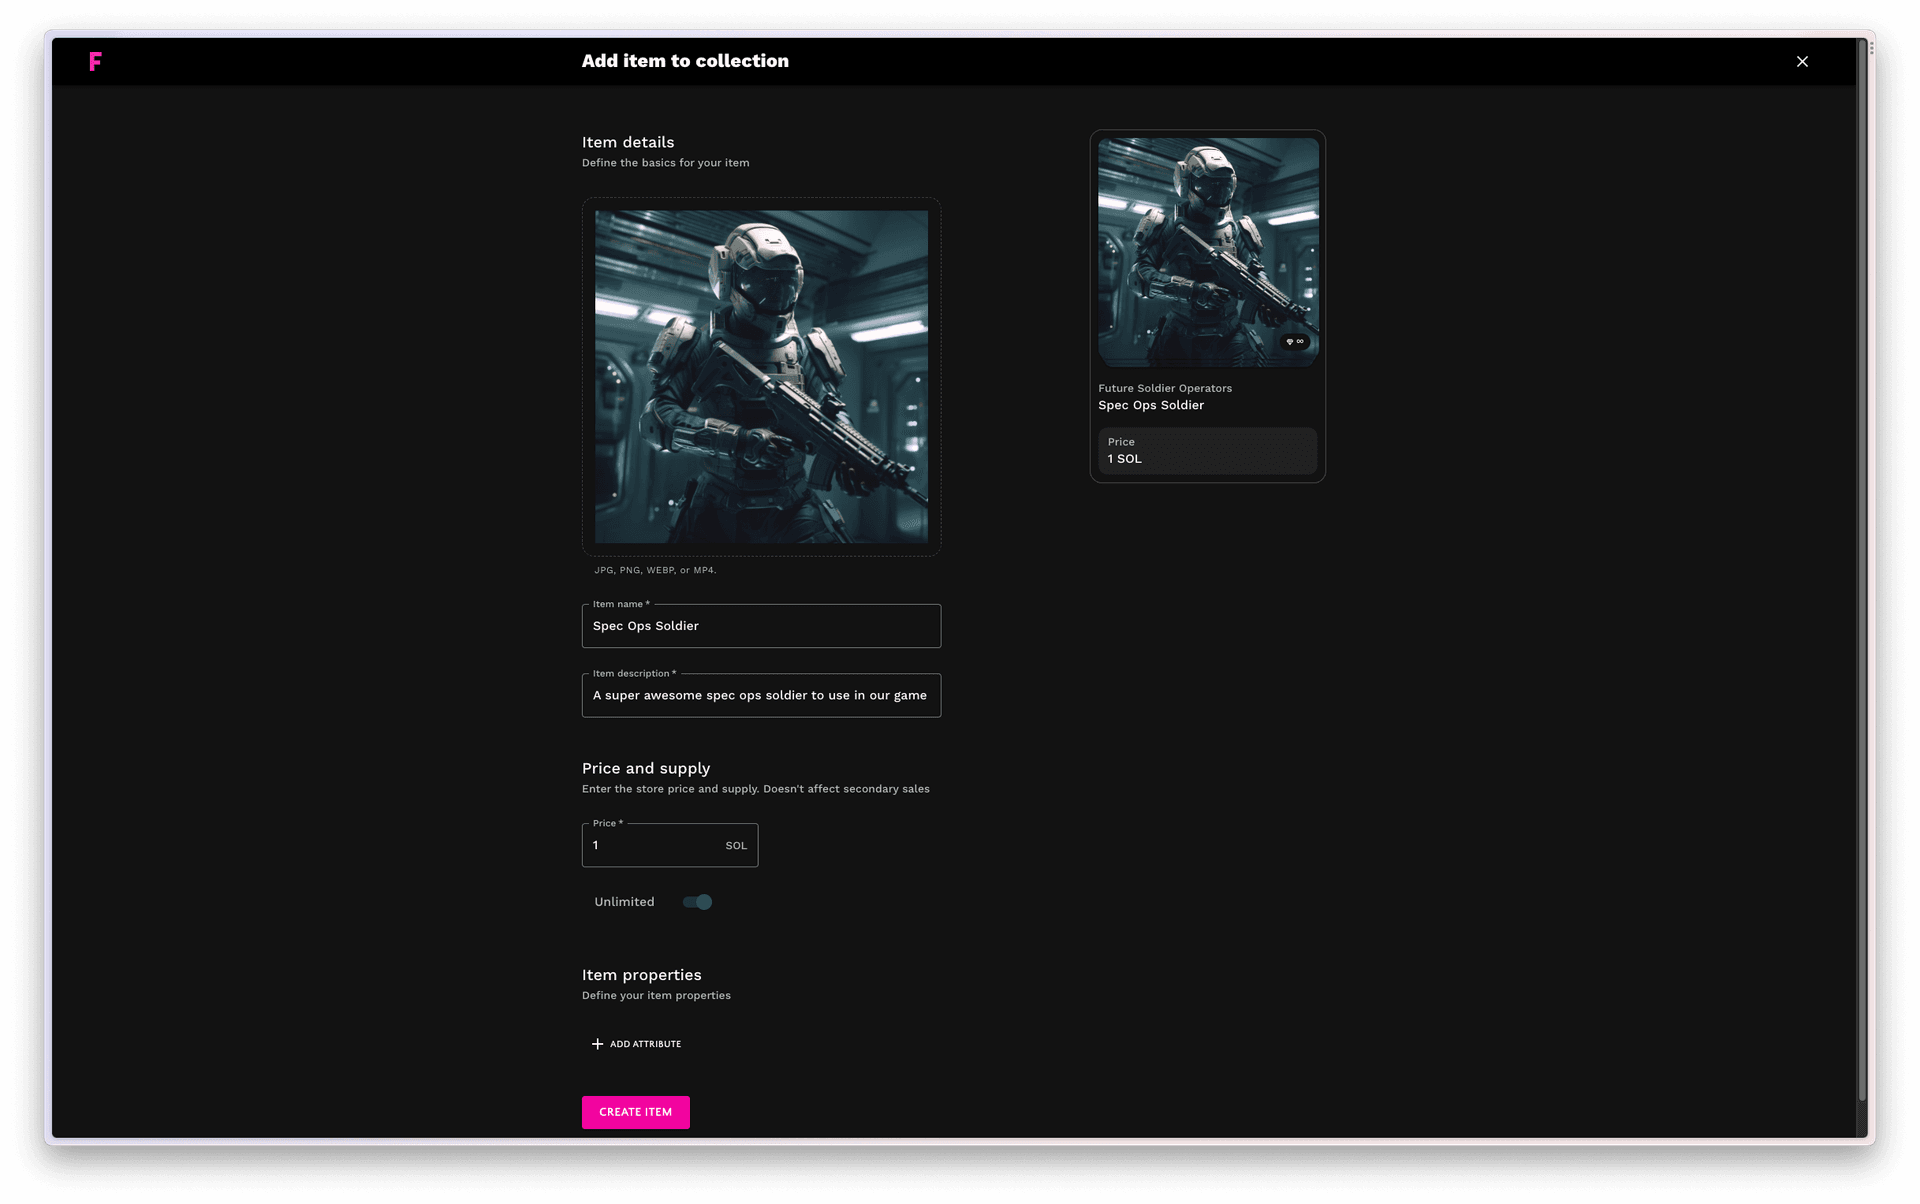The height and width of the screenshot is (1204, 1920).
Task: Click the preview card soldier thumbnail
Action: coord(1208,252)
